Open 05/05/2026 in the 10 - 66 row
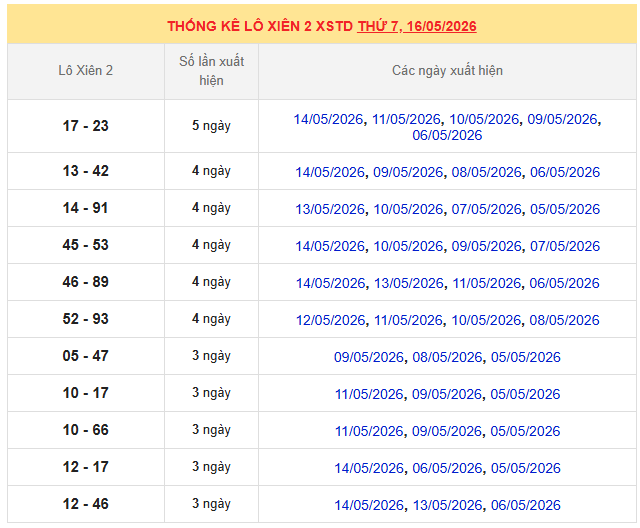Image resolution: width=640 pixels, height=528 pixels. (x=525, y=431)
